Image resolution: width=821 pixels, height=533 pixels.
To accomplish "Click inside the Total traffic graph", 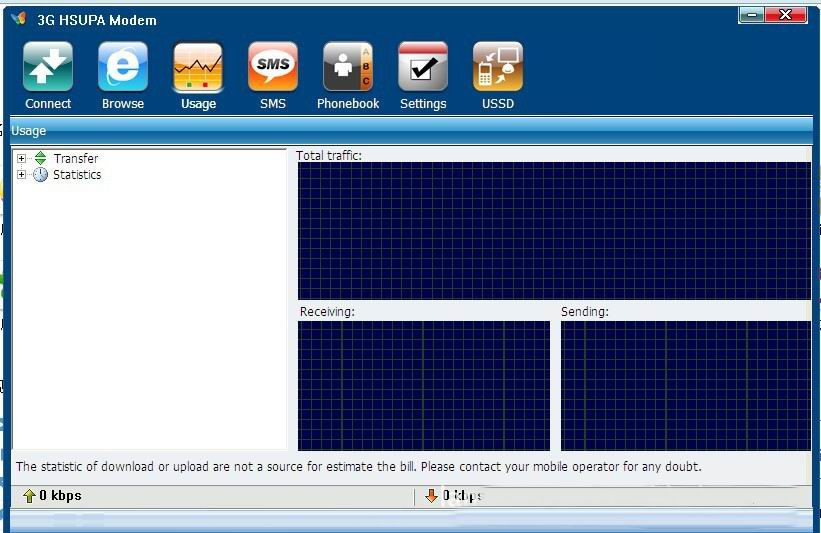I will point(554,230).
